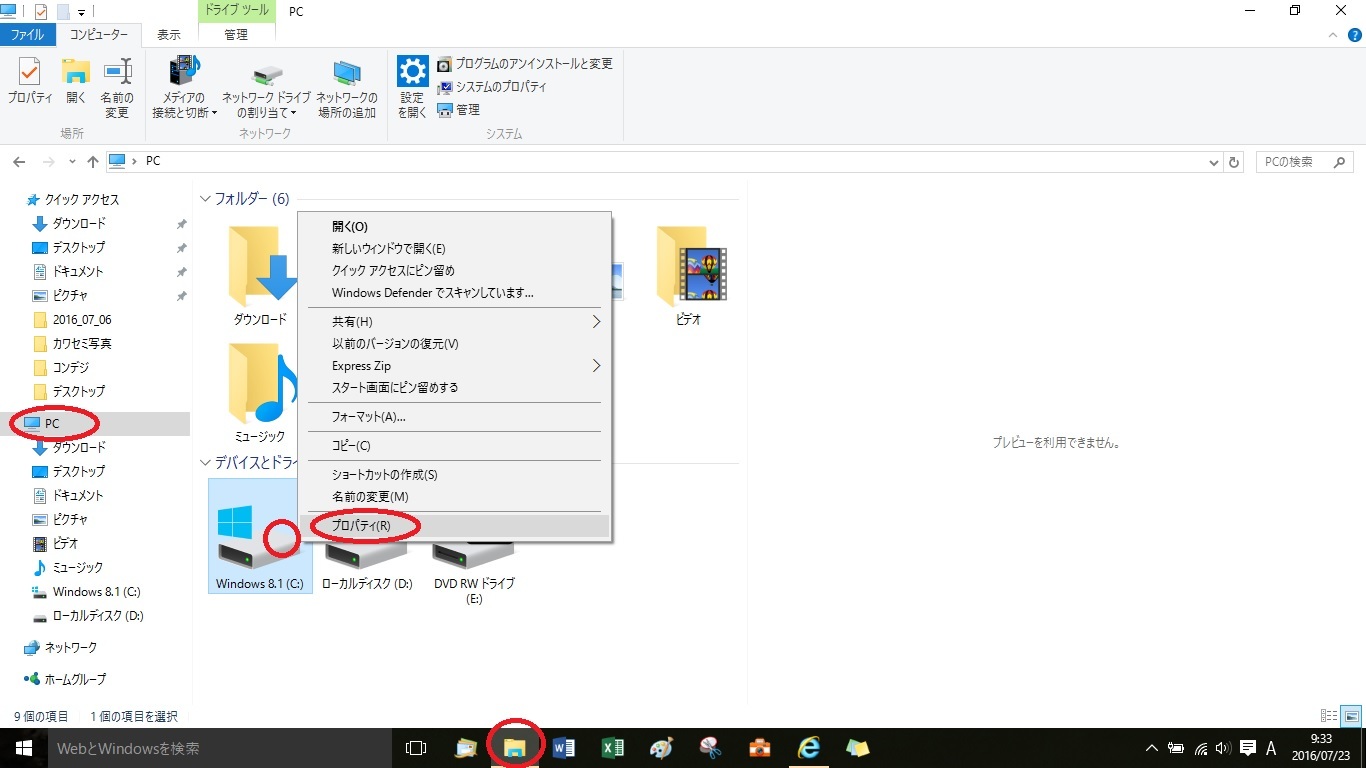Screen dimensions: 1366x768
Task: Open the address bar history dropdown
Action: pos(1214,162)
